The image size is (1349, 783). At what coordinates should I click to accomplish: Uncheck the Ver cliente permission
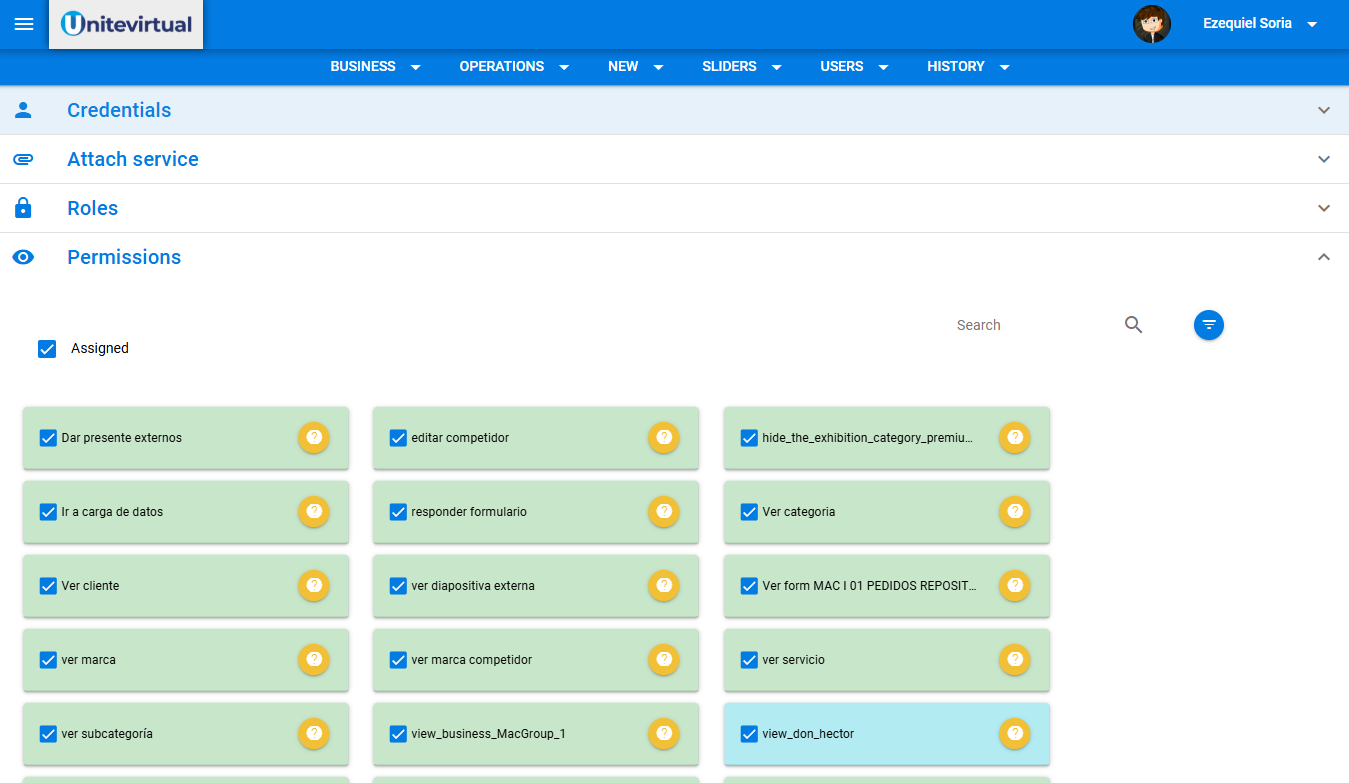point(48,586)
